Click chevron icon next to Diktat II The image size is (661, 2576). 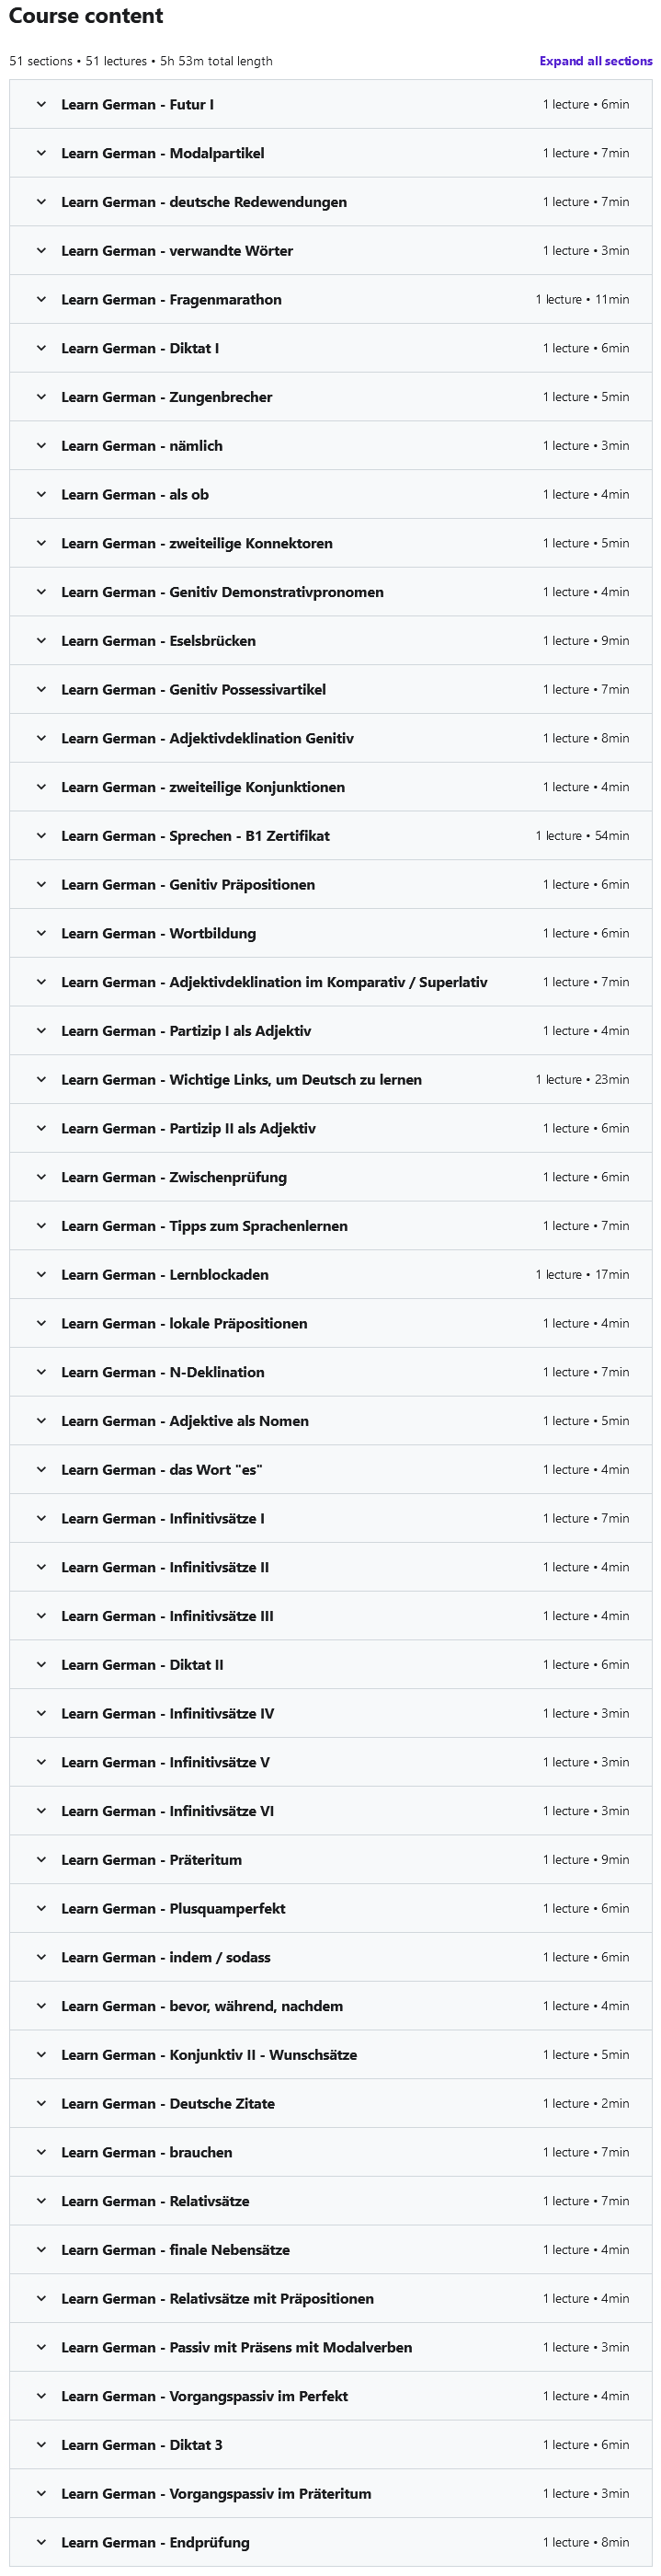point(41,1665)
